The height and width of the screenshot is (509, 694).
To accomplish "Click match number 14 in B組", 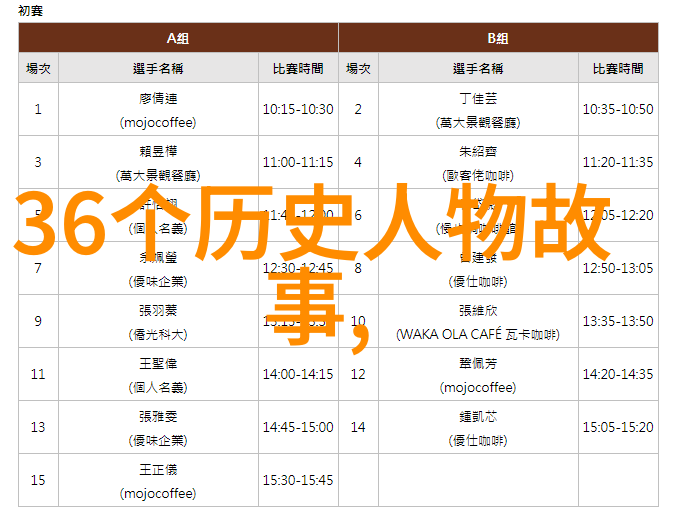I will tap(358, 427).
